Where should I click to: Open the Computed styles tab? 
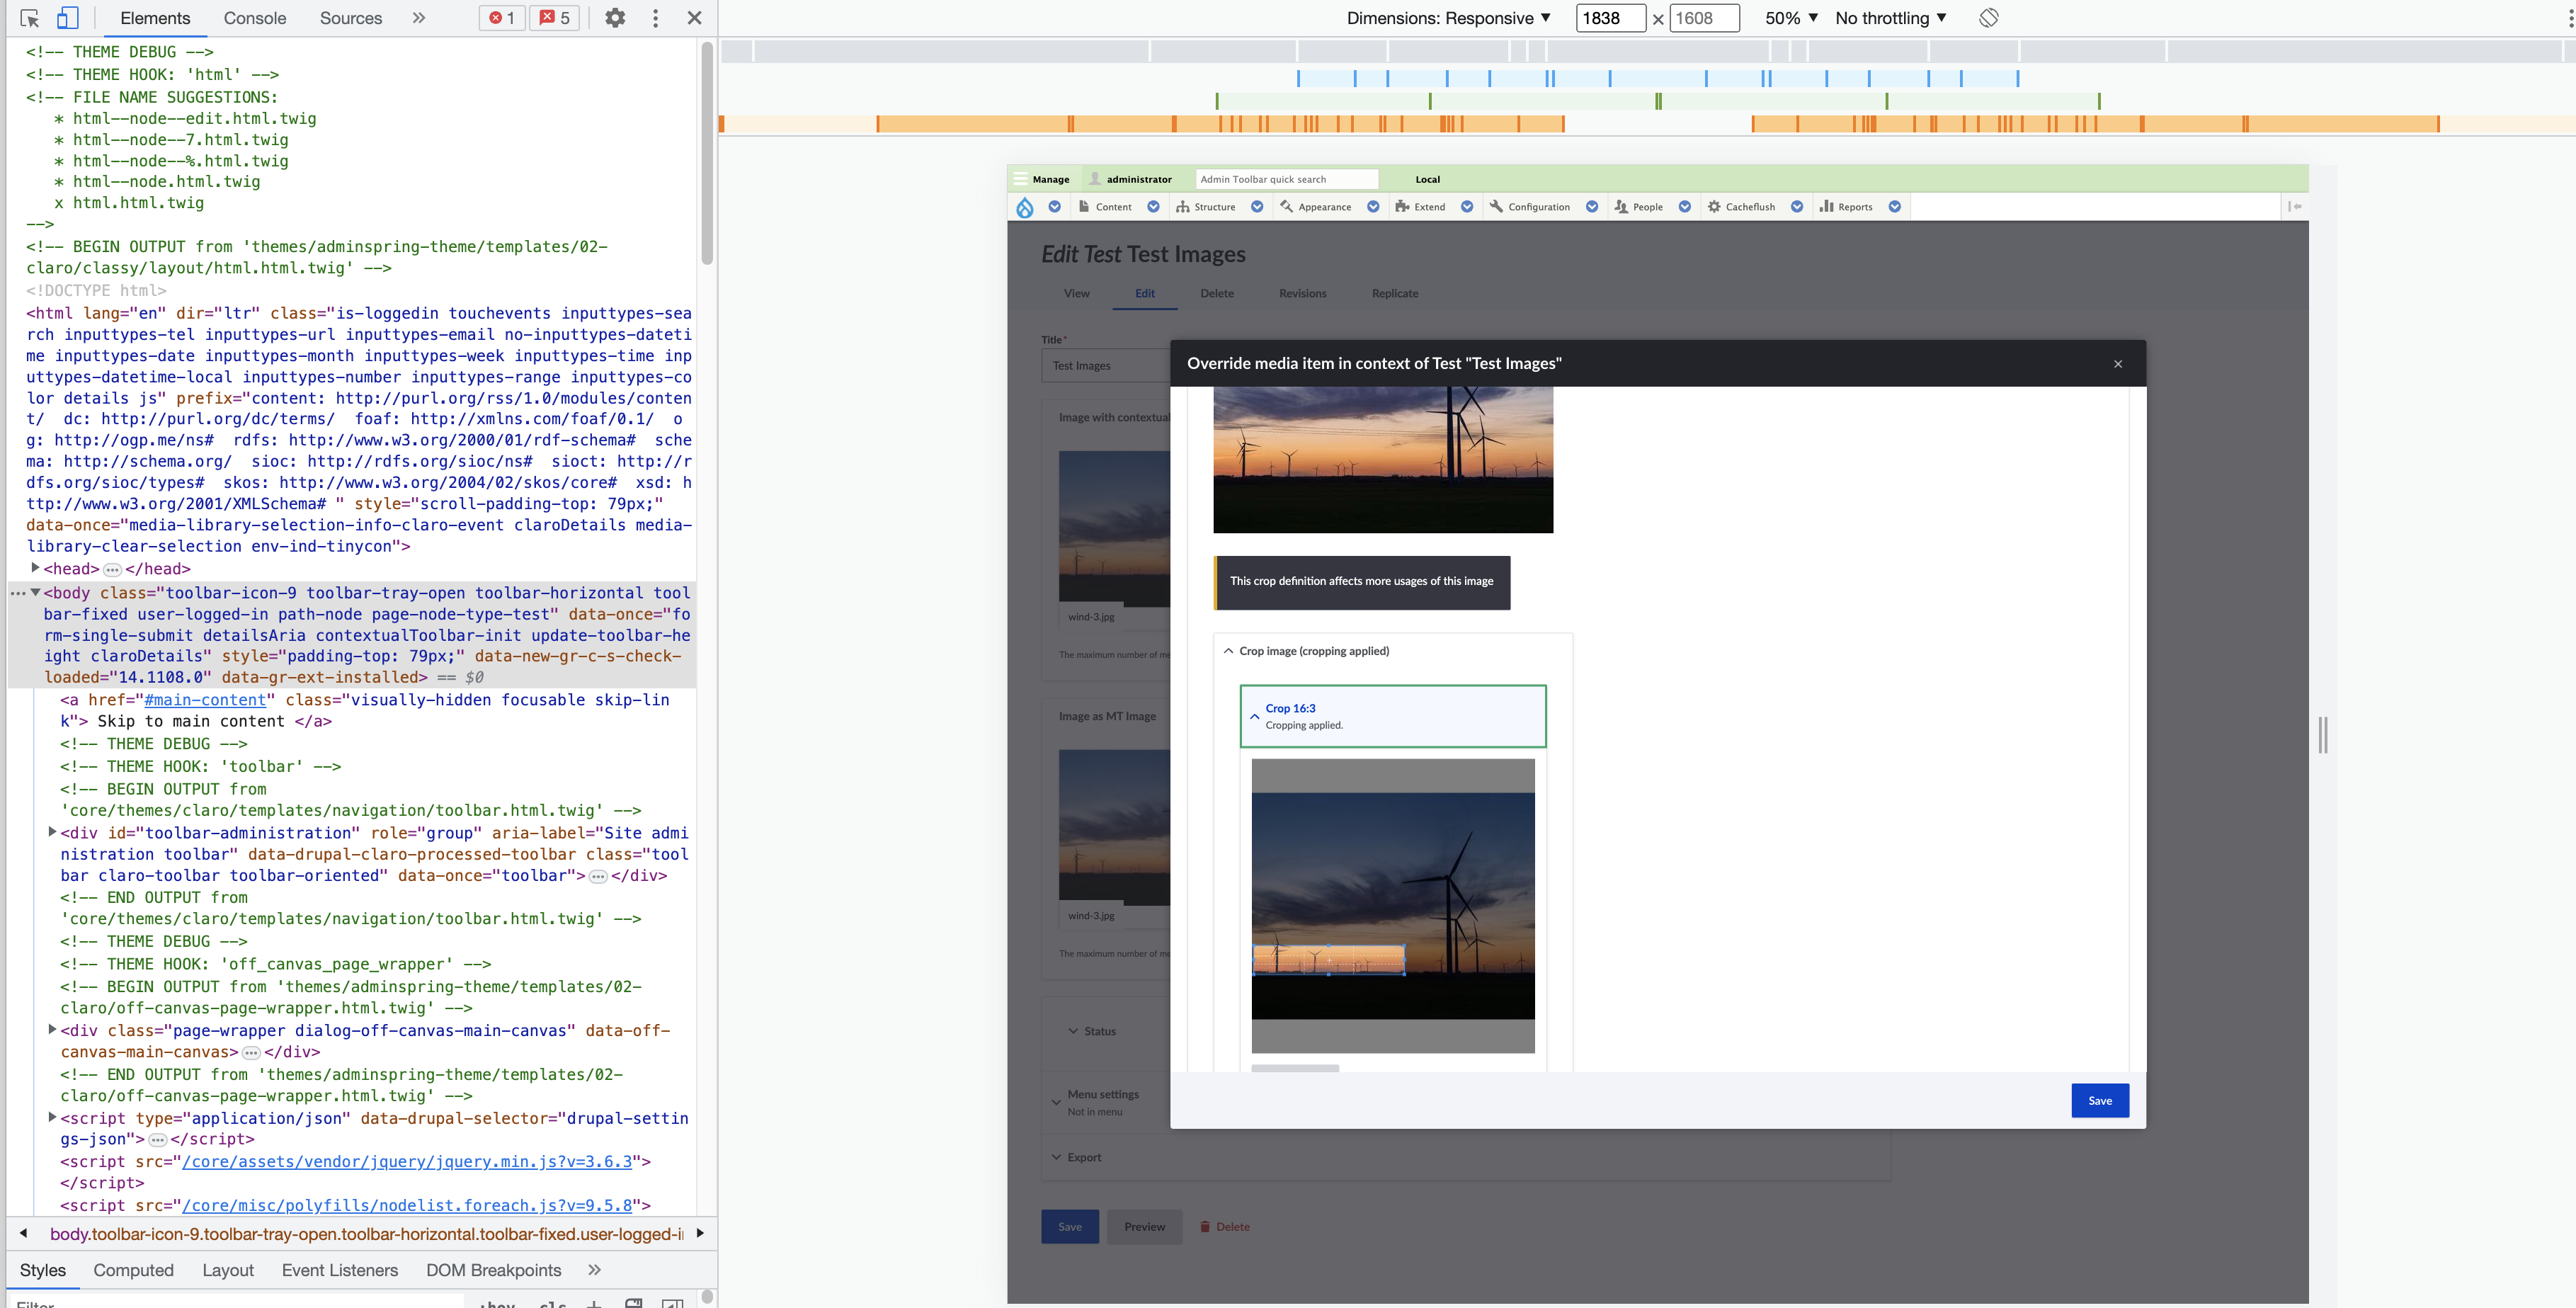click(133, 1270)
